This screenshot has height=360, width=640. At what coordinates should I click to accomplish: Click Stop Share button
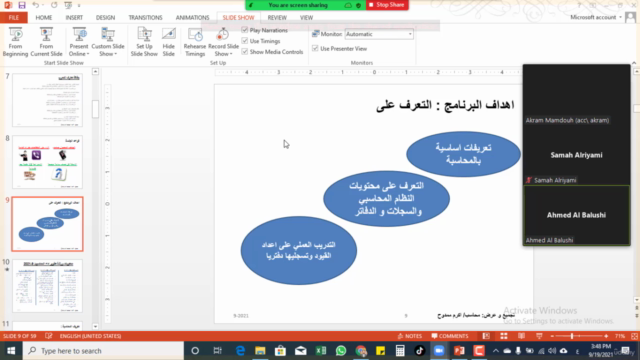(387, 5)
